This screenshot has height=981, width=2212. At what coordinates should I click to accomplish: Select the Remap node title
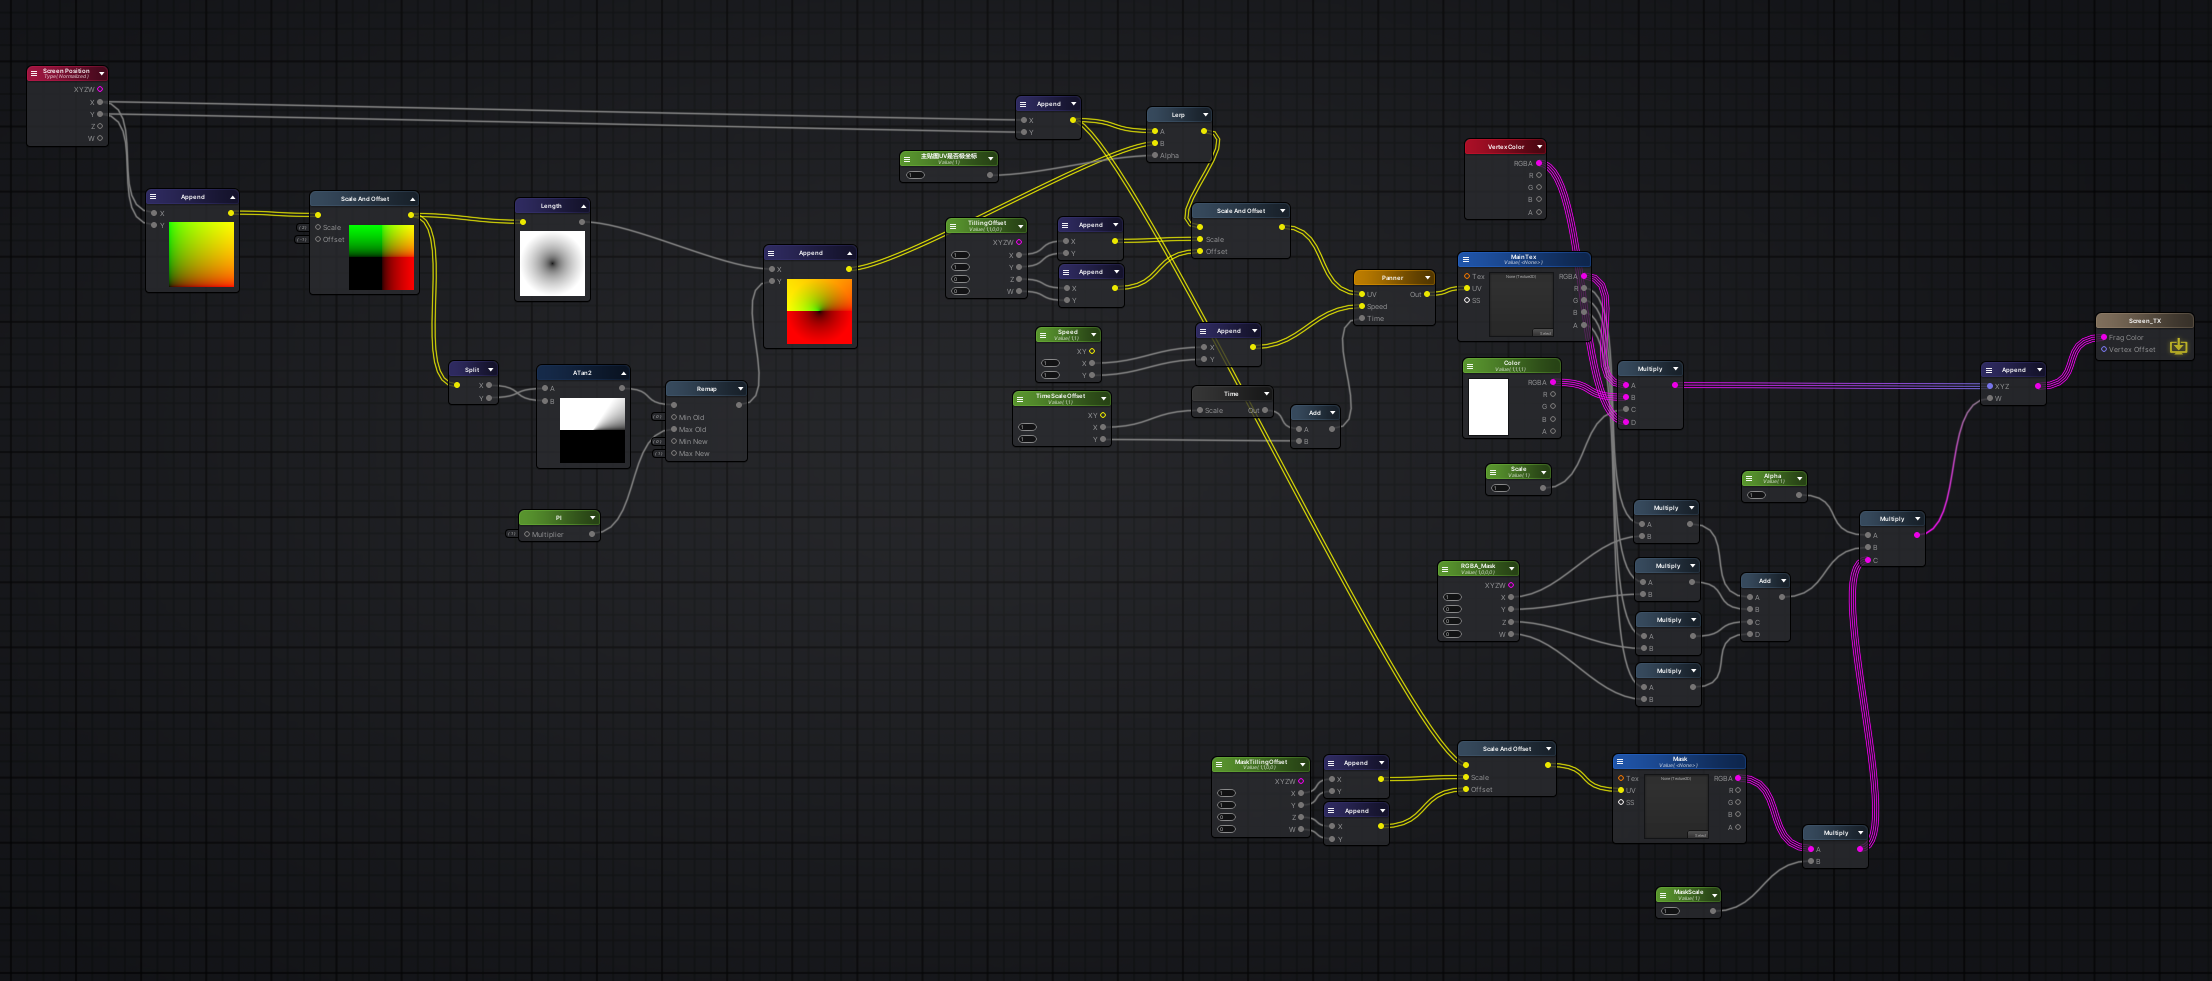[x=707, y=389]
